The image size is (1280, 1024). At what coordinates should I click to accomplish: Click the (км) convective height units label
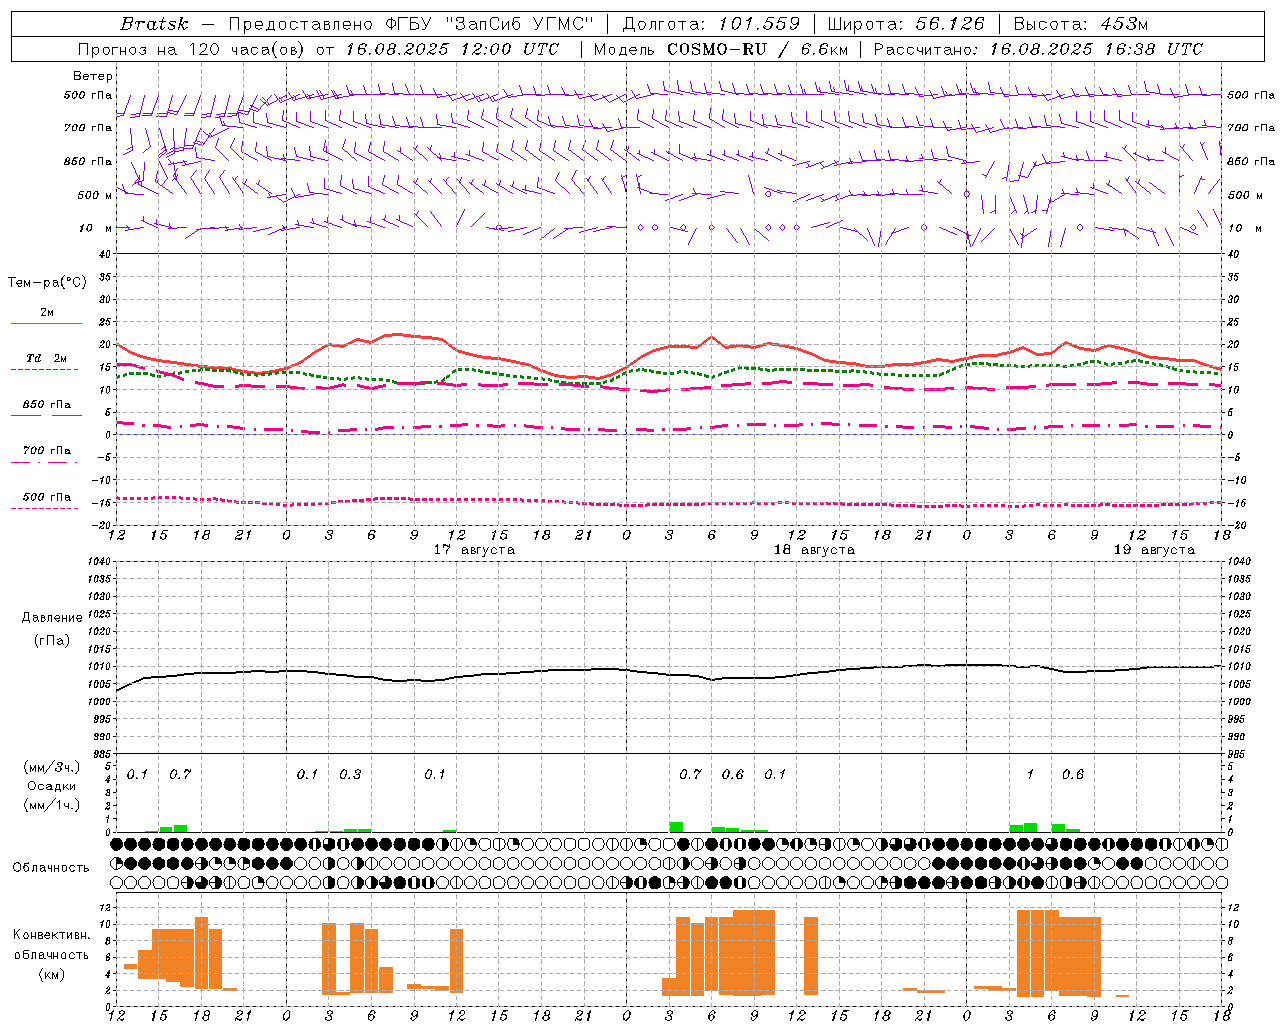[x=51, y=973]
